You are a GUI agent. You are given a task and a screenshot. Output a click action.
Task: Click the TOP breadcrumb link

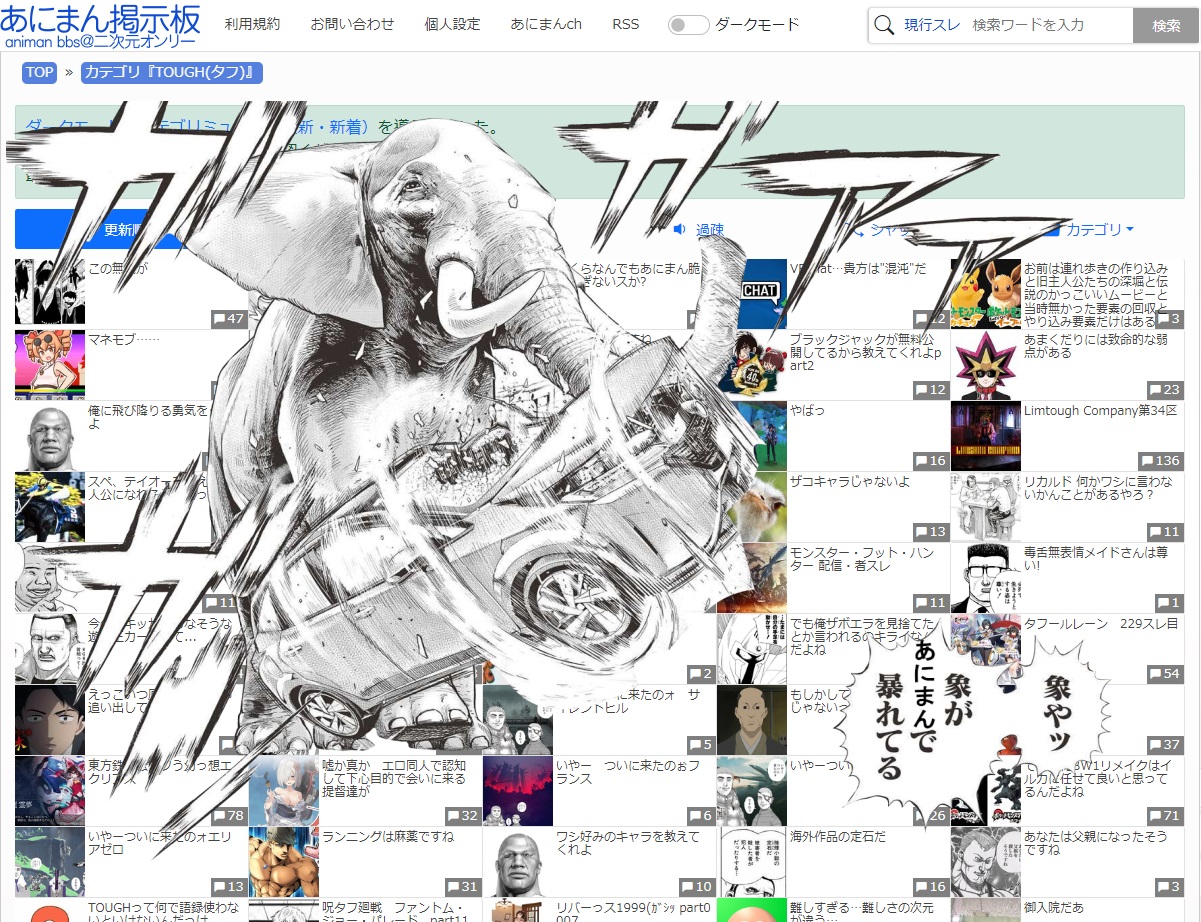point(40,72)
